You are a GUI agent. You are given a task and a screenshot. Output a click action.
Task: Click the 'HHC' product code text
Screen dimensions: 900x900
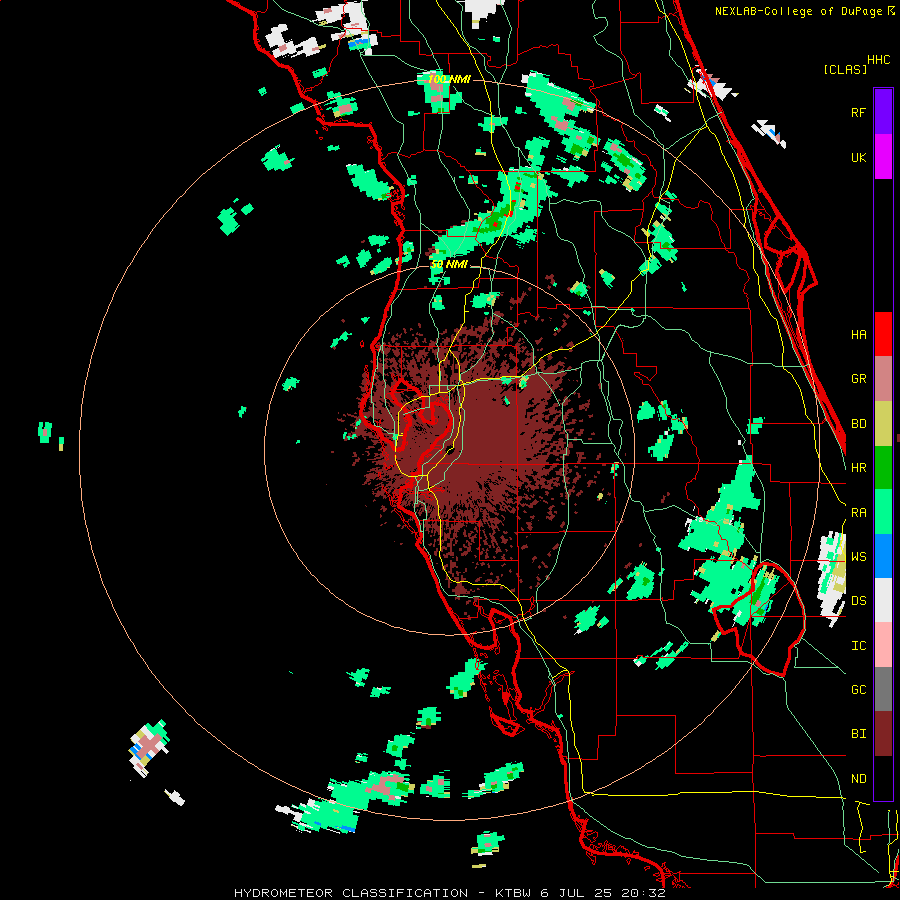coord(879,60)
